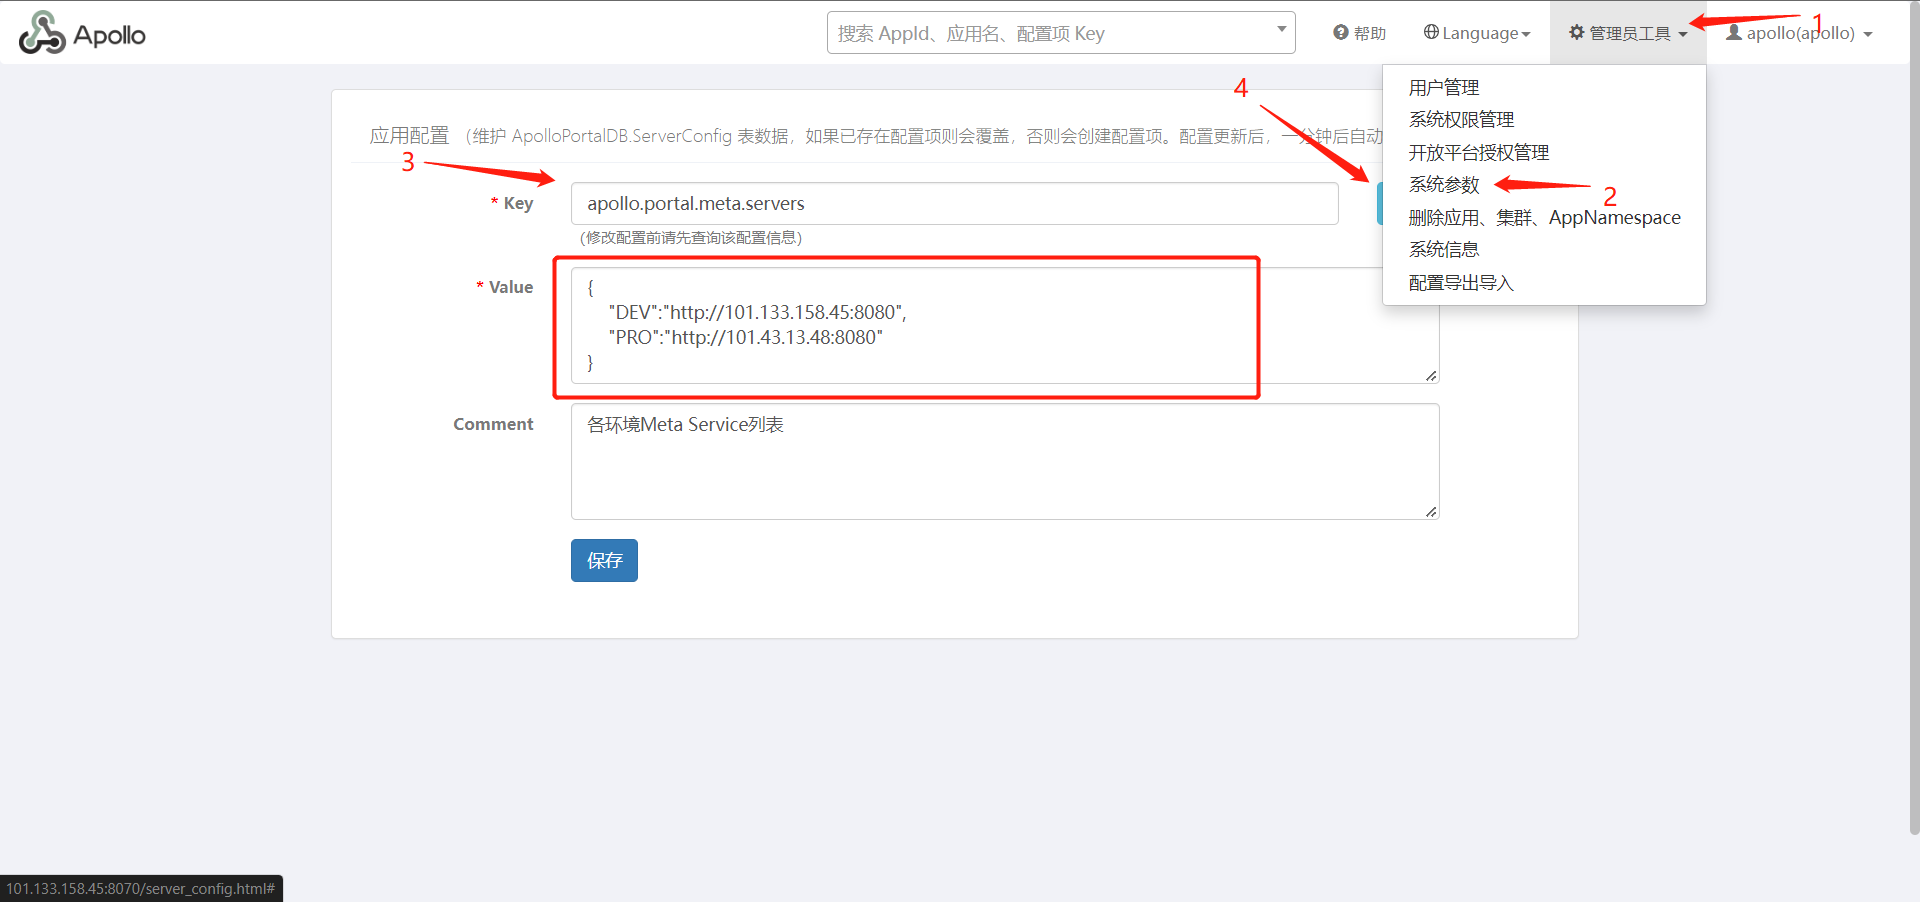The height and width of the screenshot is (902, 1920).
Task: Open 删除应用、集群、AppNamespace menu entry
Action: [1543, 218]
